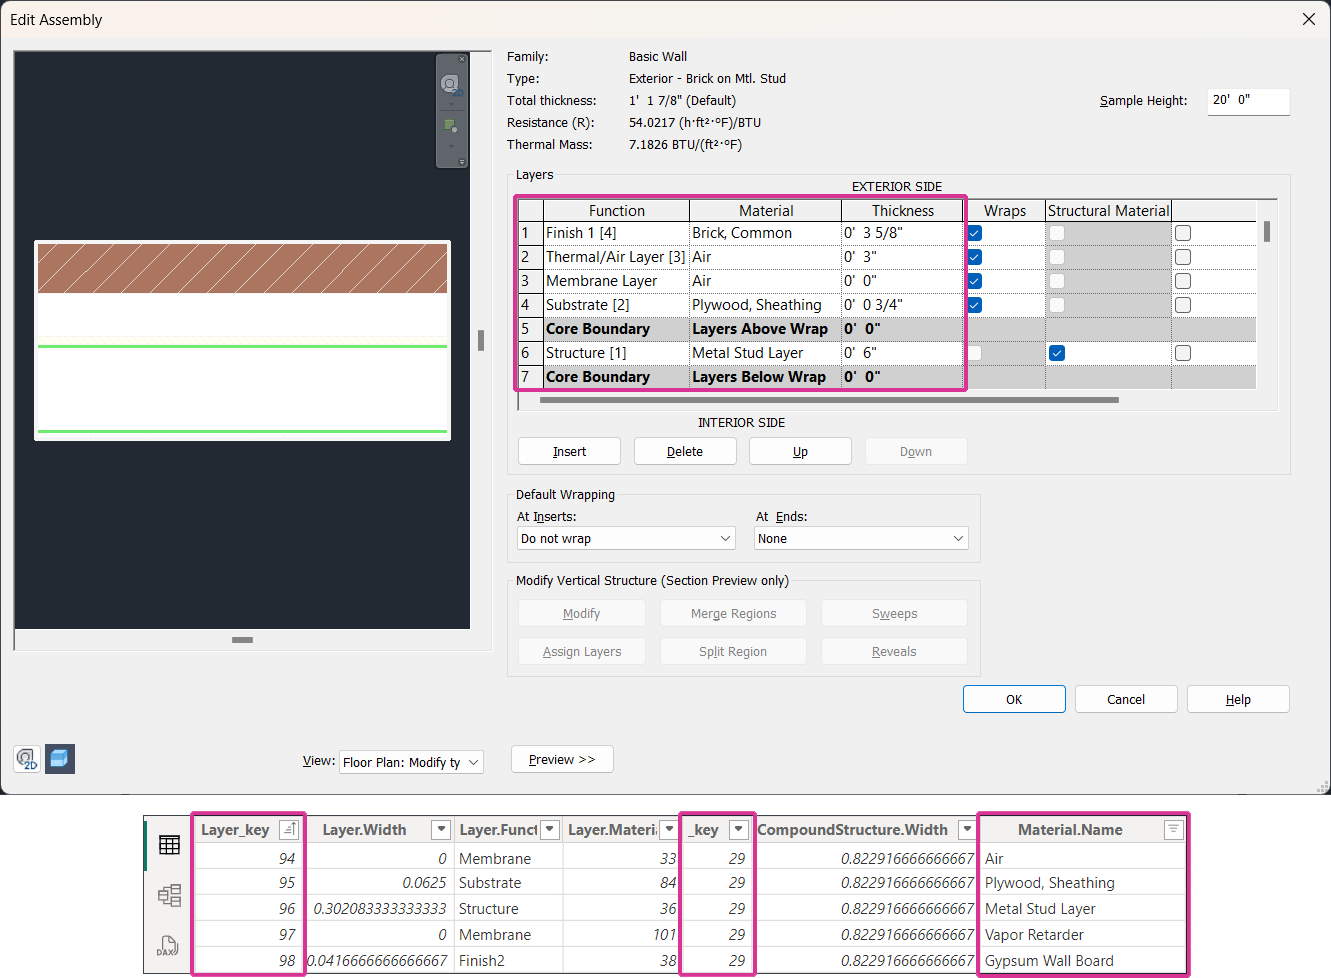Click the Delete layer button
Image resolution: width=1331 pixels, height=978 pixels.
(x=685, y=451)
